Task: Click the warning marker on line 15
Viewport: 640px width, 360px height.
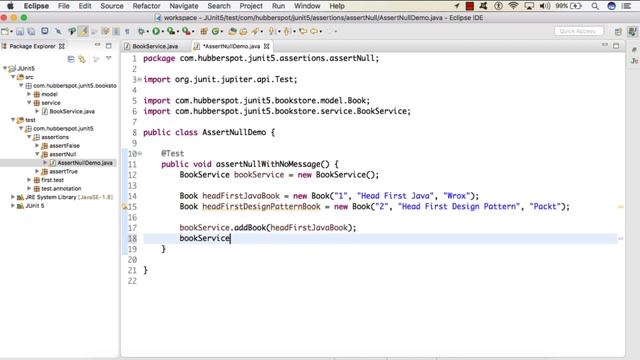Action: tap(124, 207)
